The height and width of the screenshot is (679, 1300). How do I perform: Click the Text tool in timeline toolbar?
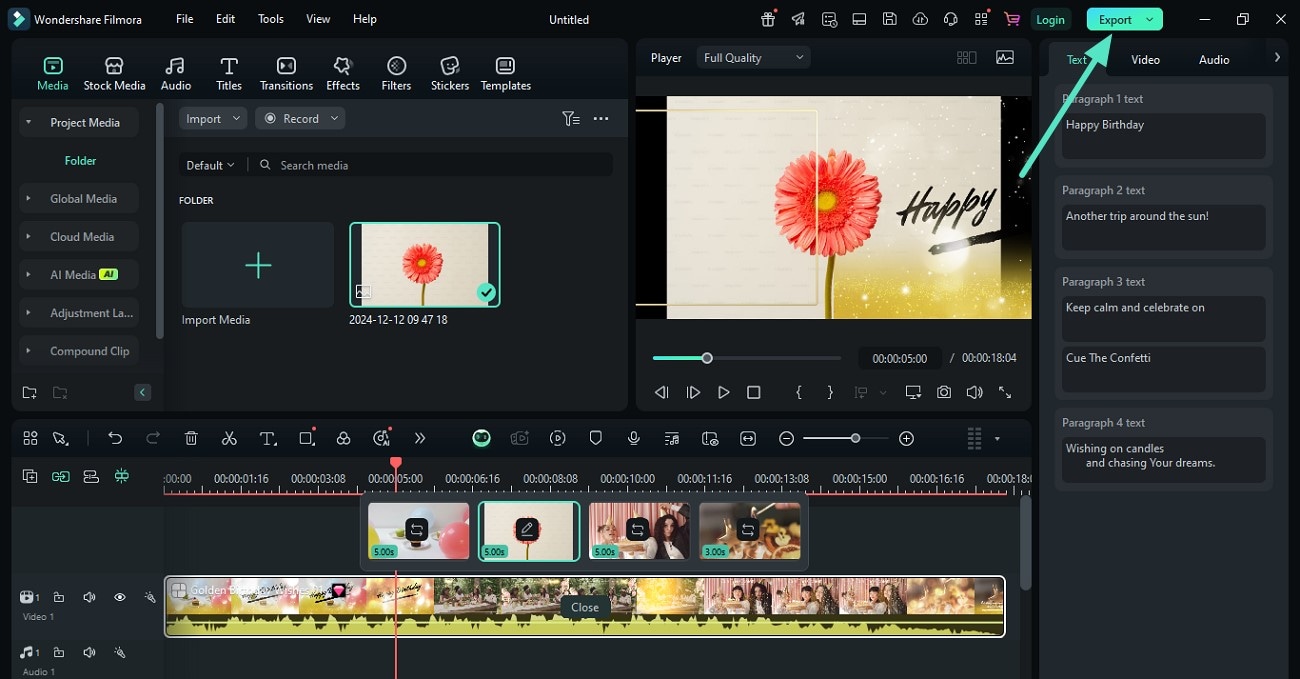(268, 438)
